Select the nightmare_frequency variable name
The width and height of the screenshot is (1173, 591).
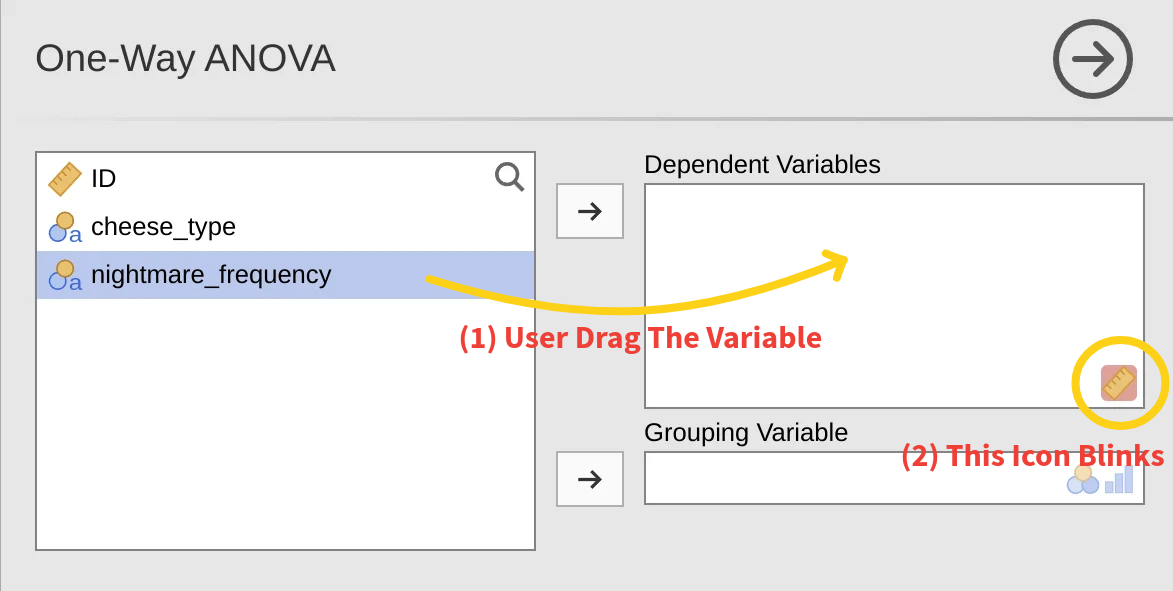(x=211, y=275)
